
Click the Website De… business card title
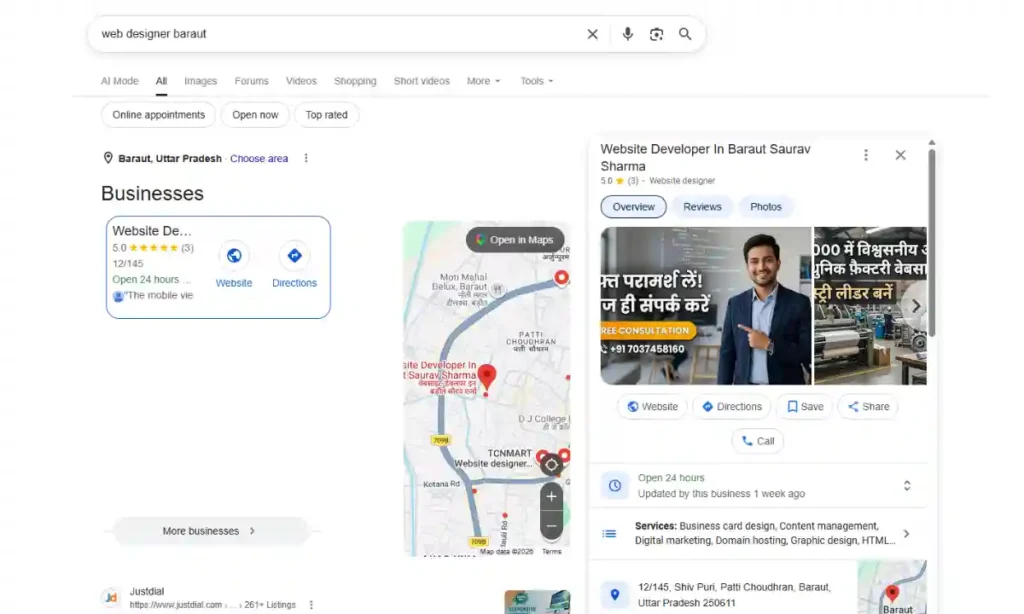point(152,231)
